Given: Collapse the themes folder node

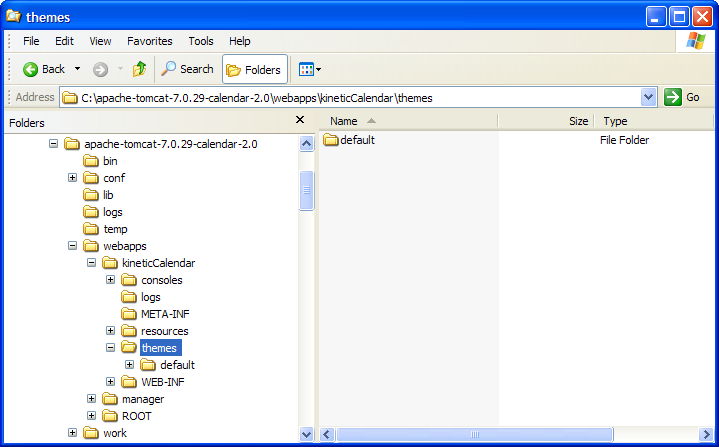Looking at the screenshot, I should tap(111, 348).
